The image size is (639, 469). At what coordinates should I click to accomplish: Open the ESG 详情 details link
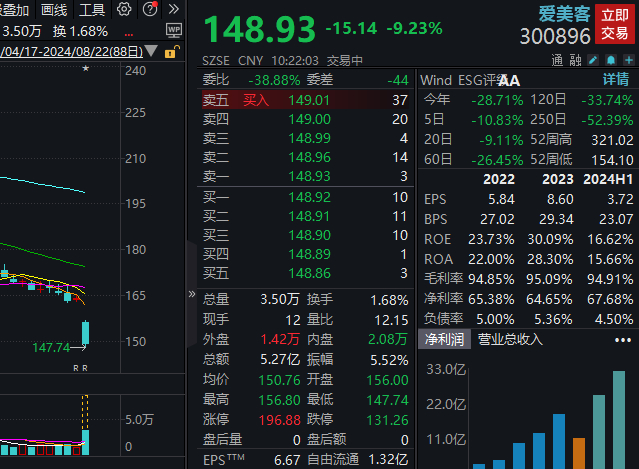click(616, 79)
